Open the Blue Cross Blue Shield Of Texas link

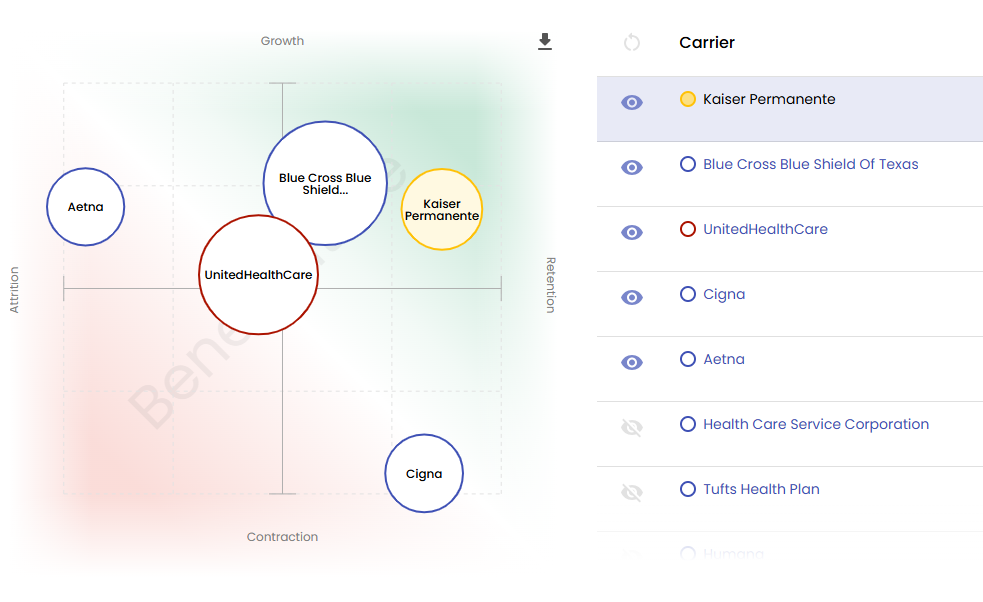click(x=810, y=164)
